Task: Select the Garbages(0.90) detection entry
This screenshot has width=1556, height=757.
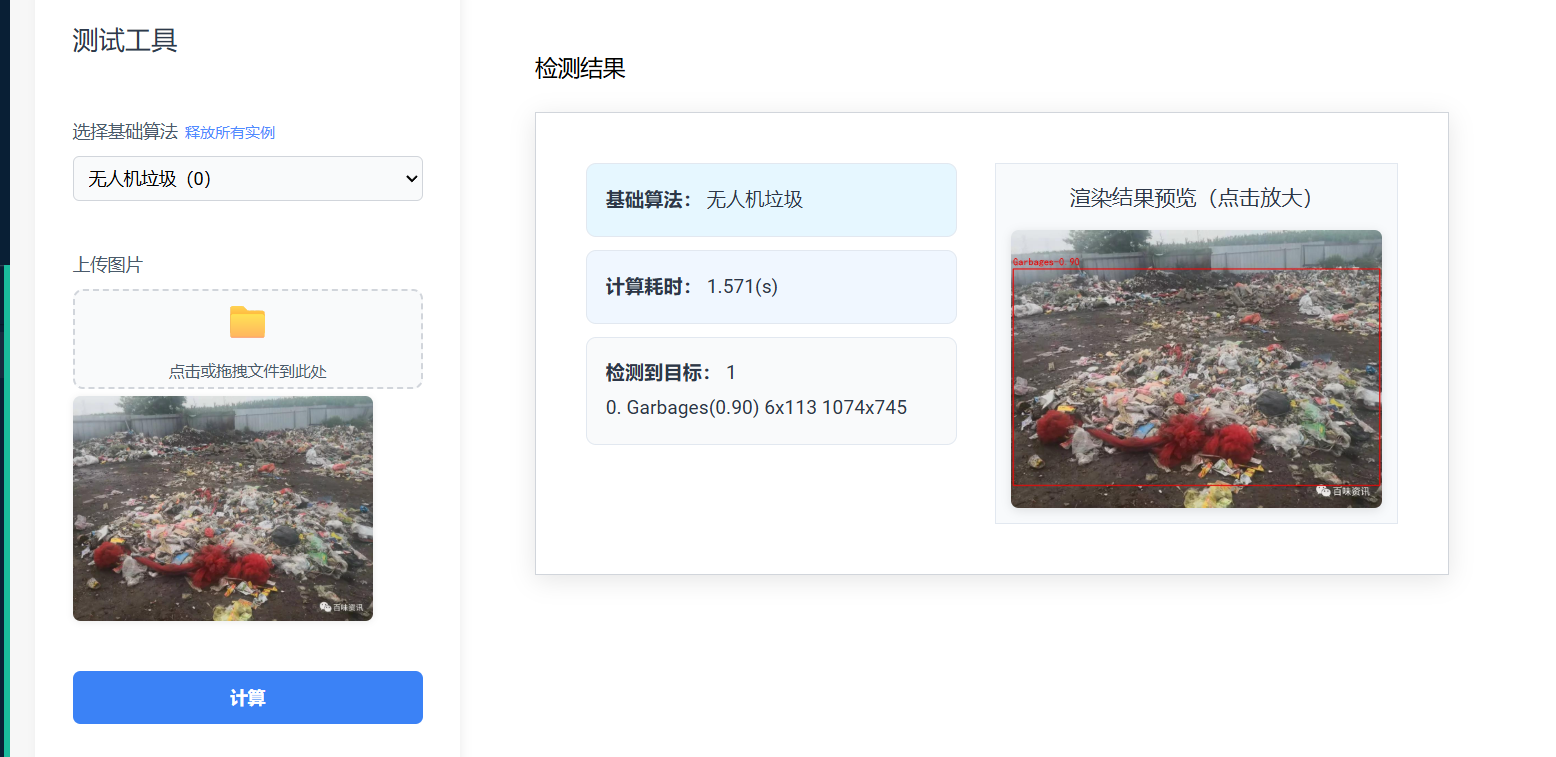Action: 757,407
